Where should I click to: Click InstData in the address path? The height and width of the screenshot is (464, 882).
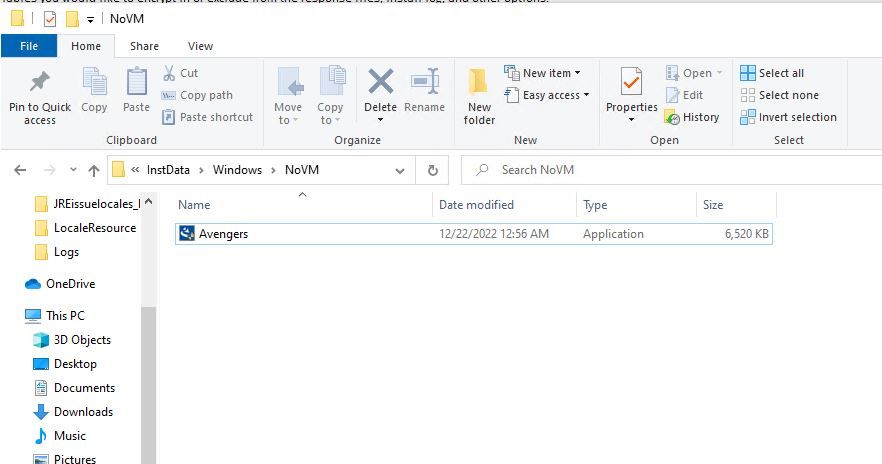[x=168, y=170]
